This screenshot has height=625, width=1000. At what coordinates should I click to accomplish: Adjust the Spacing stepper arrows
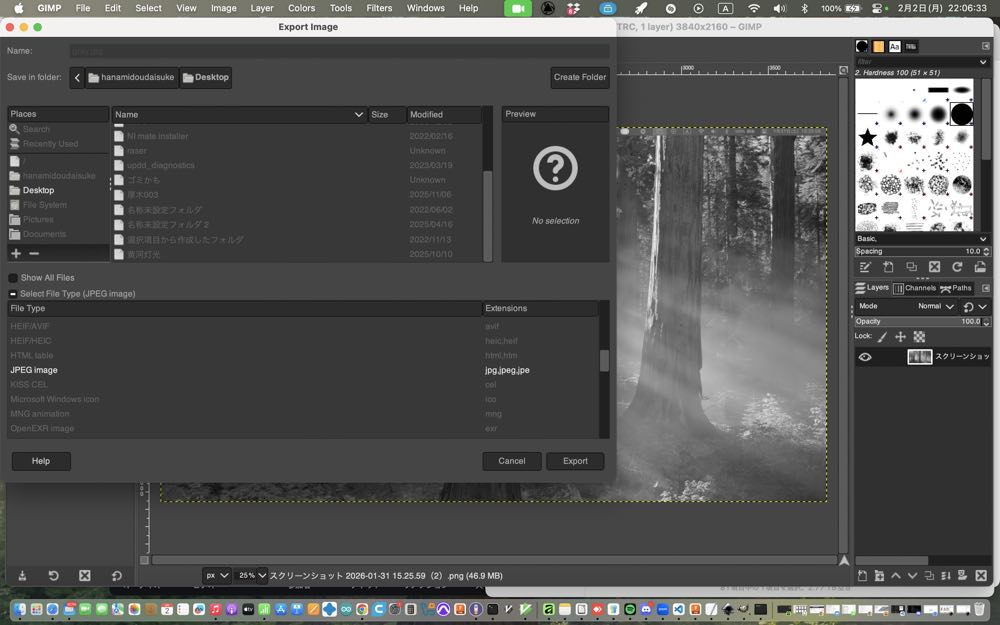click(x=987, y=251)
